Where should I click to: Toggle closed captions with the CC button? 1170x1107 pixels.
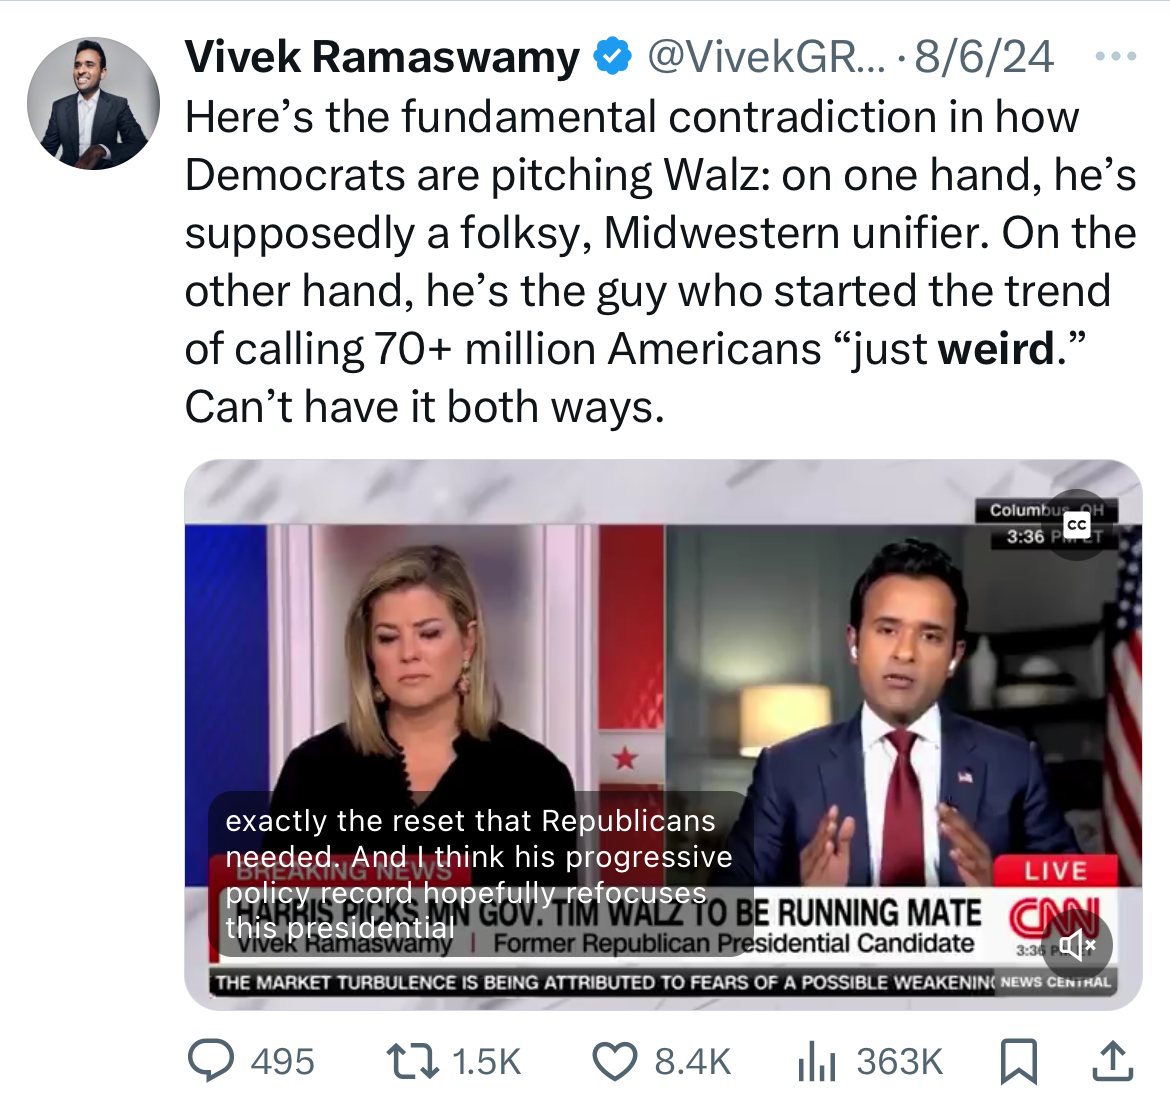click(1077, 525)
